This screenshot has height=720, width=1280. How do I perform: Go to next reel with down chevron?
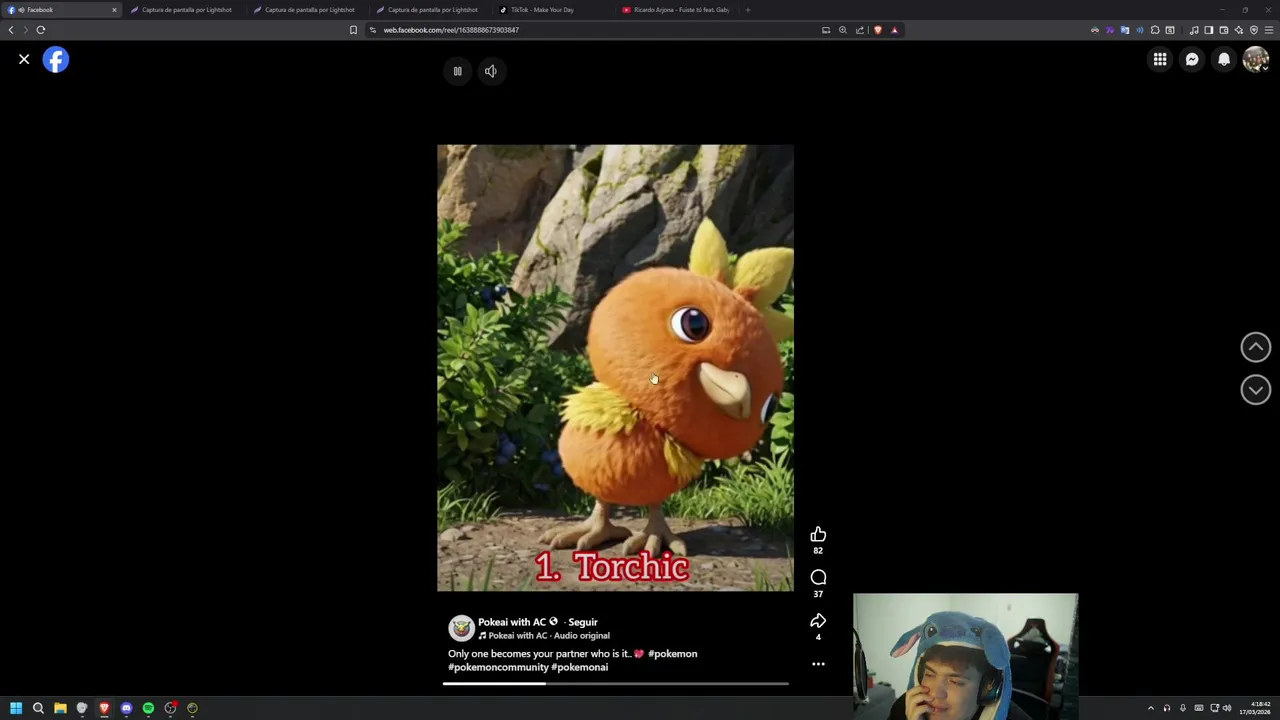pos(1256,390)
